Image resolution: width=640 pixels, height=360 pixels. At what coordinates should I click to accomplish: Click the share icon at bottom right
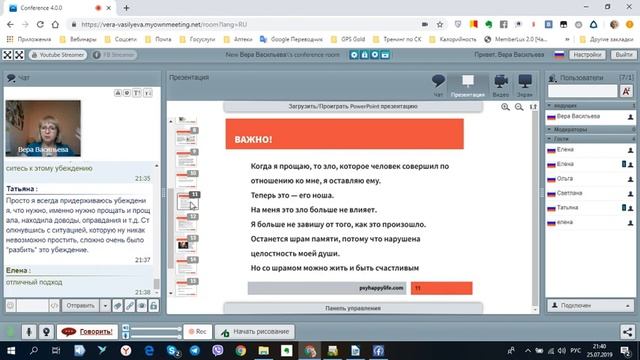tap(627, 332)
